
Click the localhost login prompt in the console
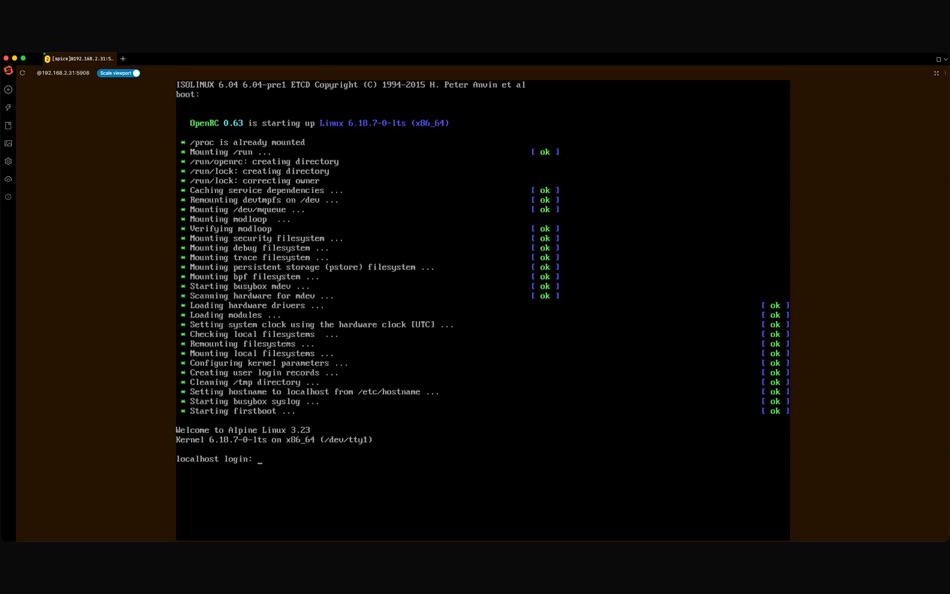click(x=219, y=459)
